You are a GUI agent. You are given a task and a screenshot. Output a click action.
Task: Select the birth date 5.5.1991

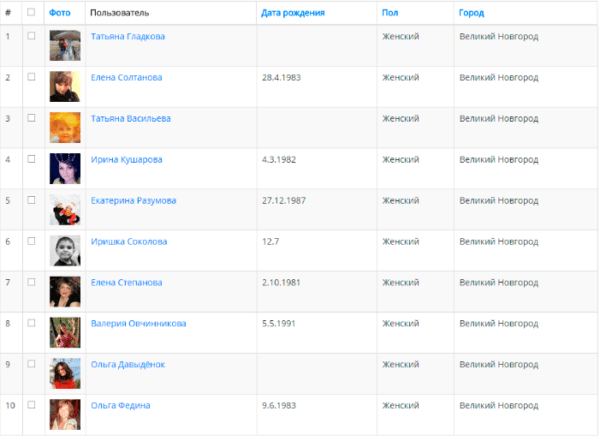(279, 323)
